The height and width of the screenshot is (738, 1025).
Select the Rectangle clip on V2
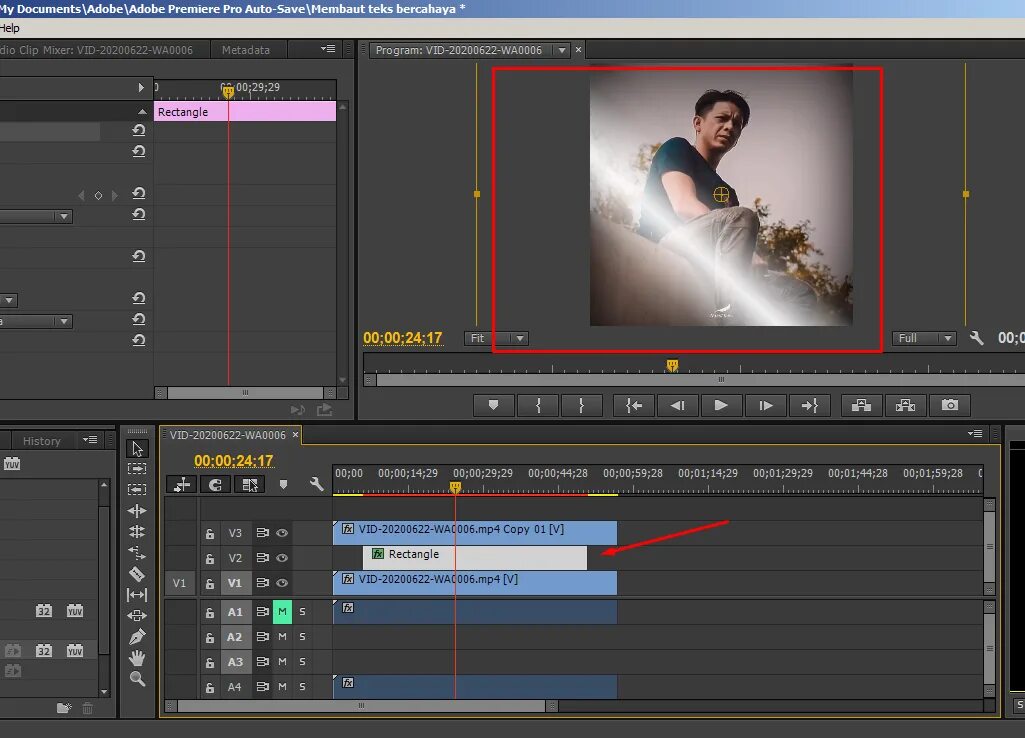475,558
